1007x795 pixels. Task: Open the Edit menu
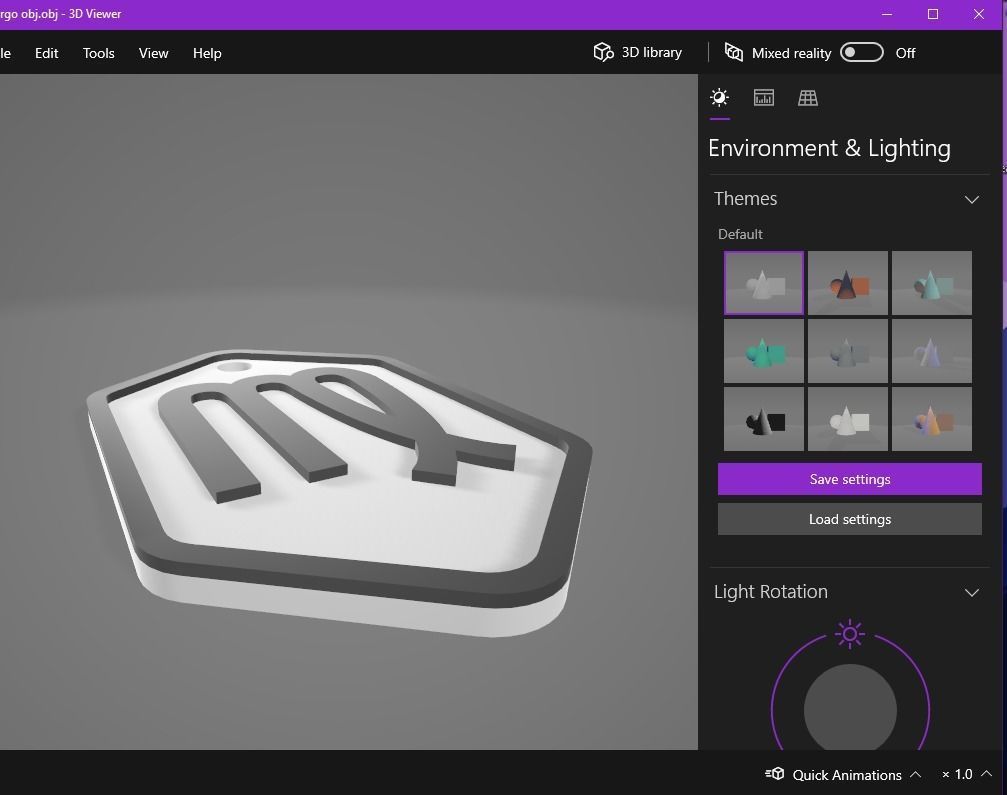point(46,53)
